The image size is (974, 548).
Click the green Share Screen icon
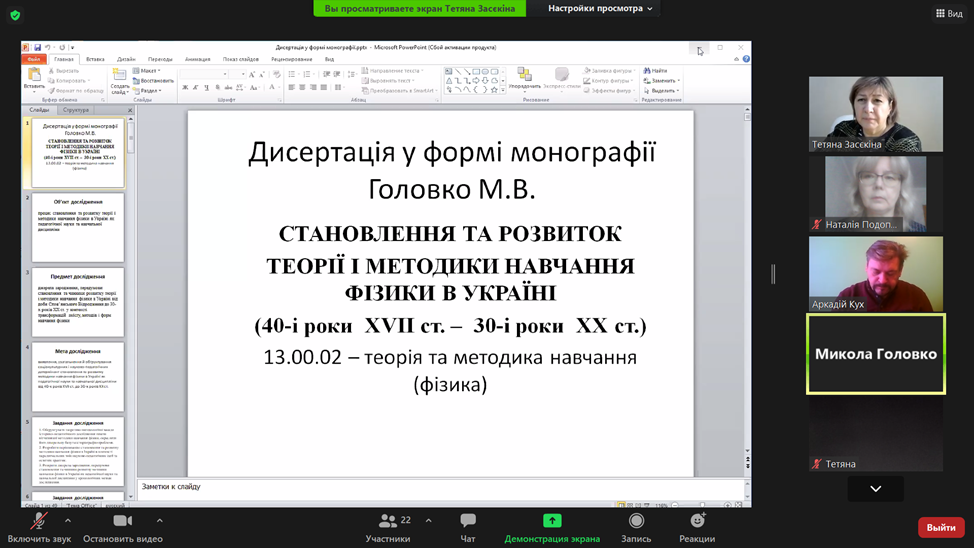click(552, 521)
